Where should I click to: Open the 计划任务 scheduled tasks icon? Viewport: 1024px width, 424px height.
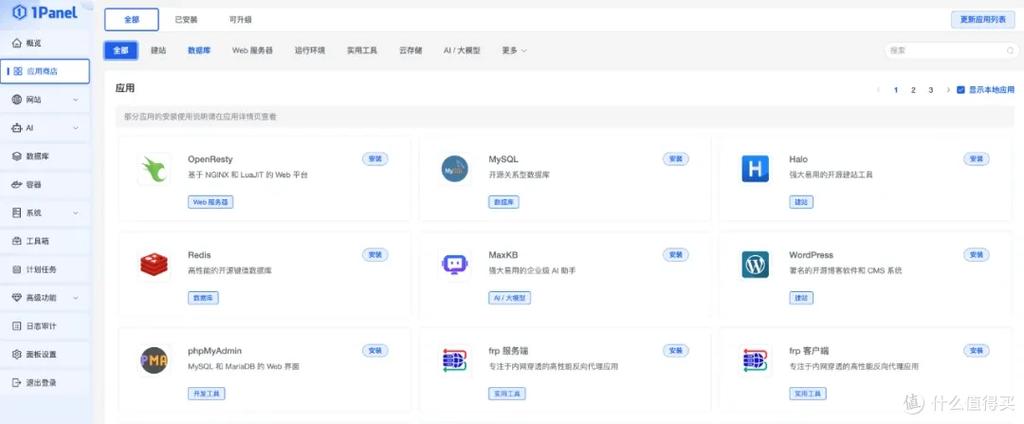click(17, 269)
